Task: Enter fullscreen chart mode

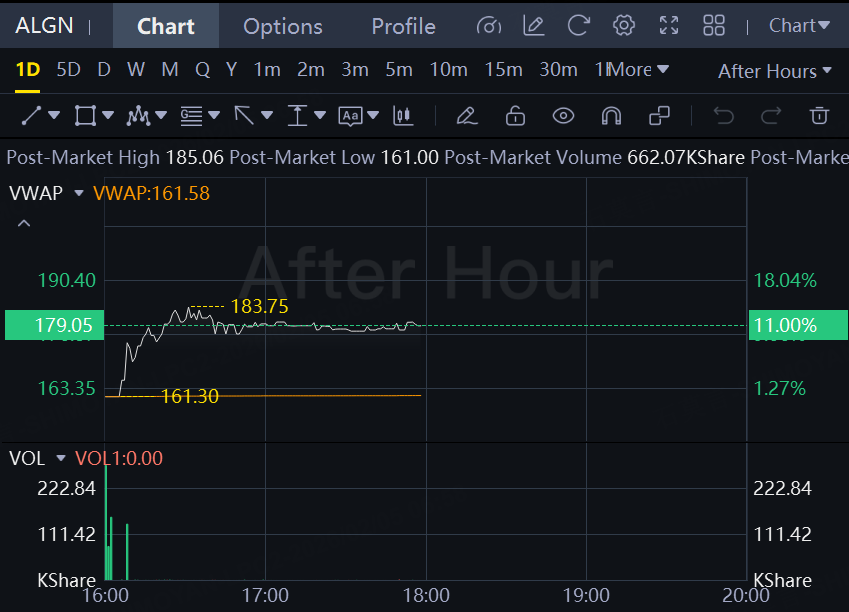Action: click(669, 26)
